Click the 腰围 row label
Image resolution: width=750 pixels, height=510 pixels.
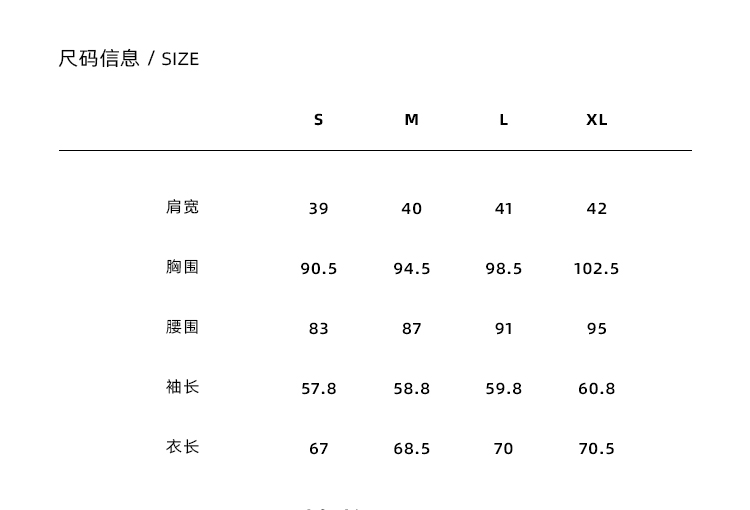[x=183, y=327]
